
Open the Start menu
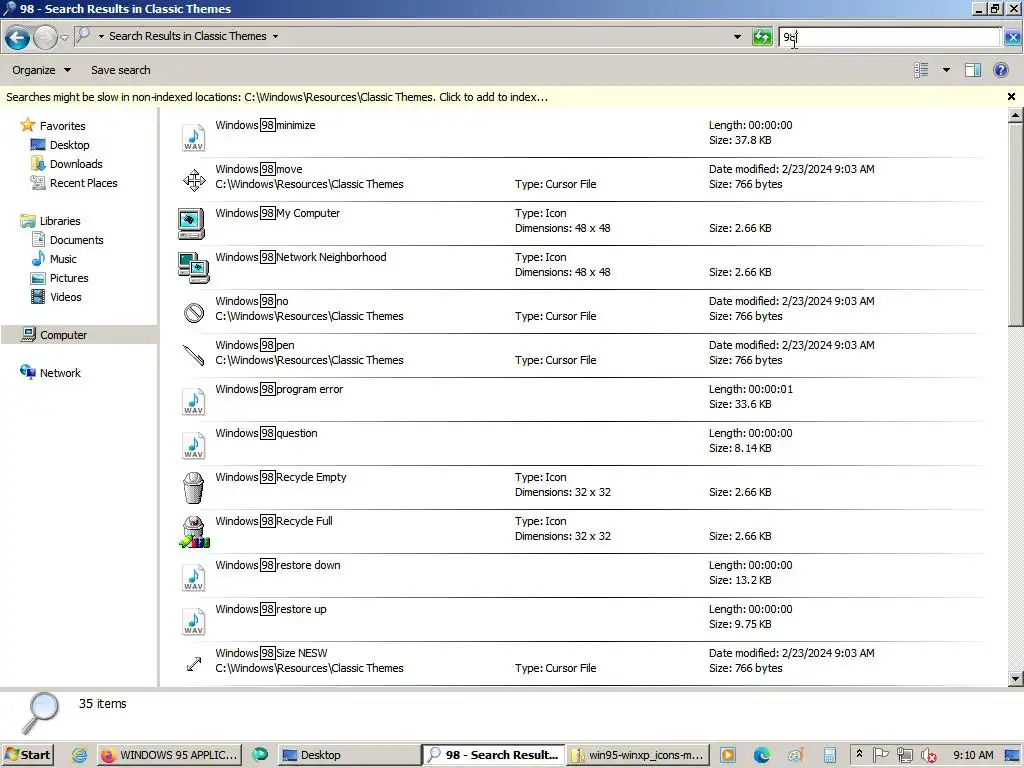pyautogui.click(x=27, y=755)
